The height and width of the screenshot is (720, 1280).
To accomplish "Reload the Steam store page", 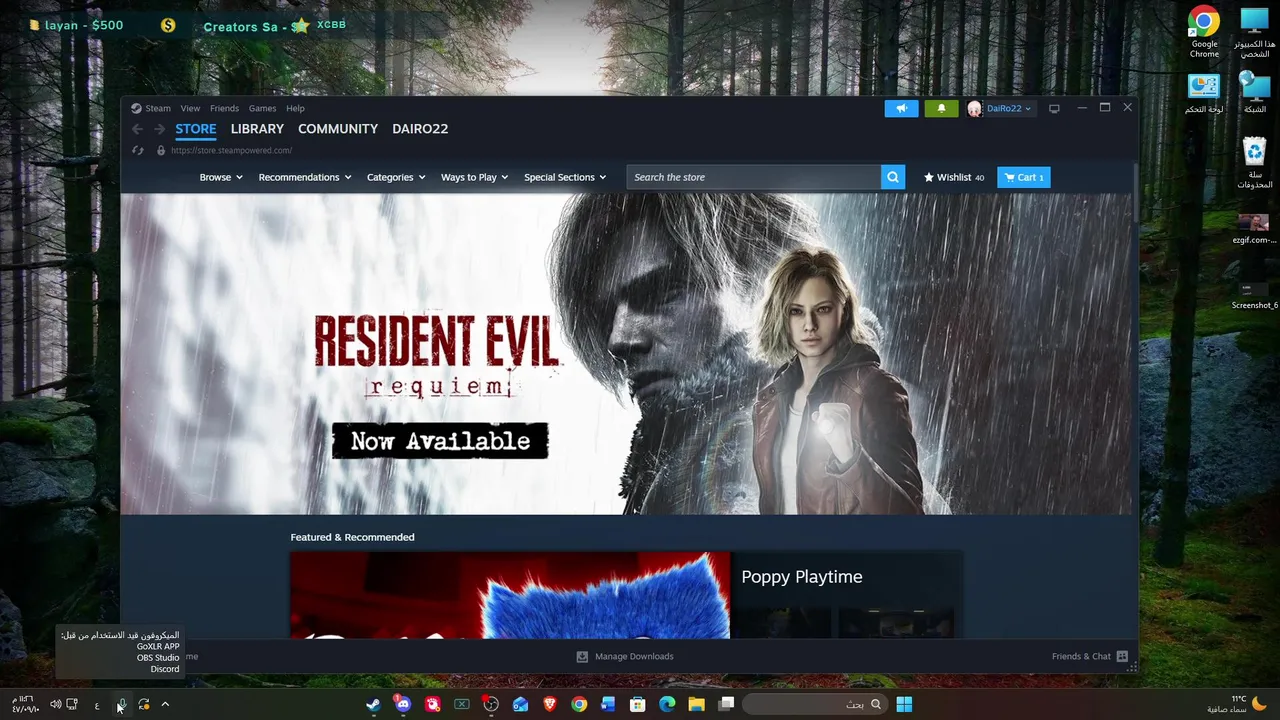I will point(138,150).
